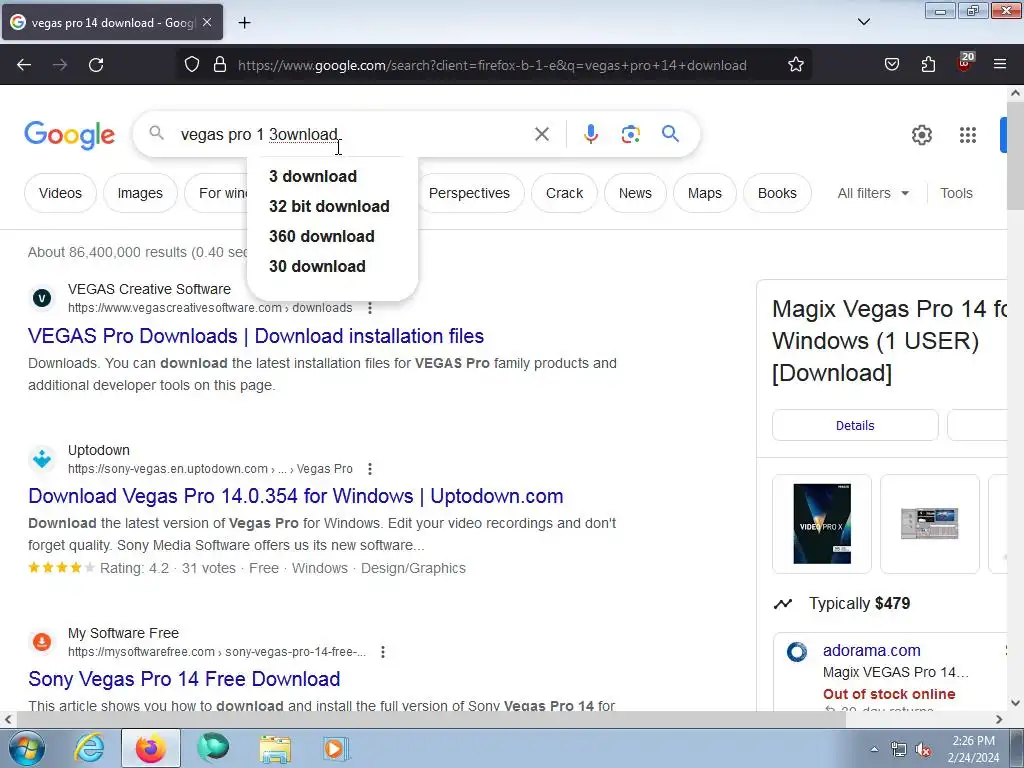View site security lock information

tap(220, 65)
